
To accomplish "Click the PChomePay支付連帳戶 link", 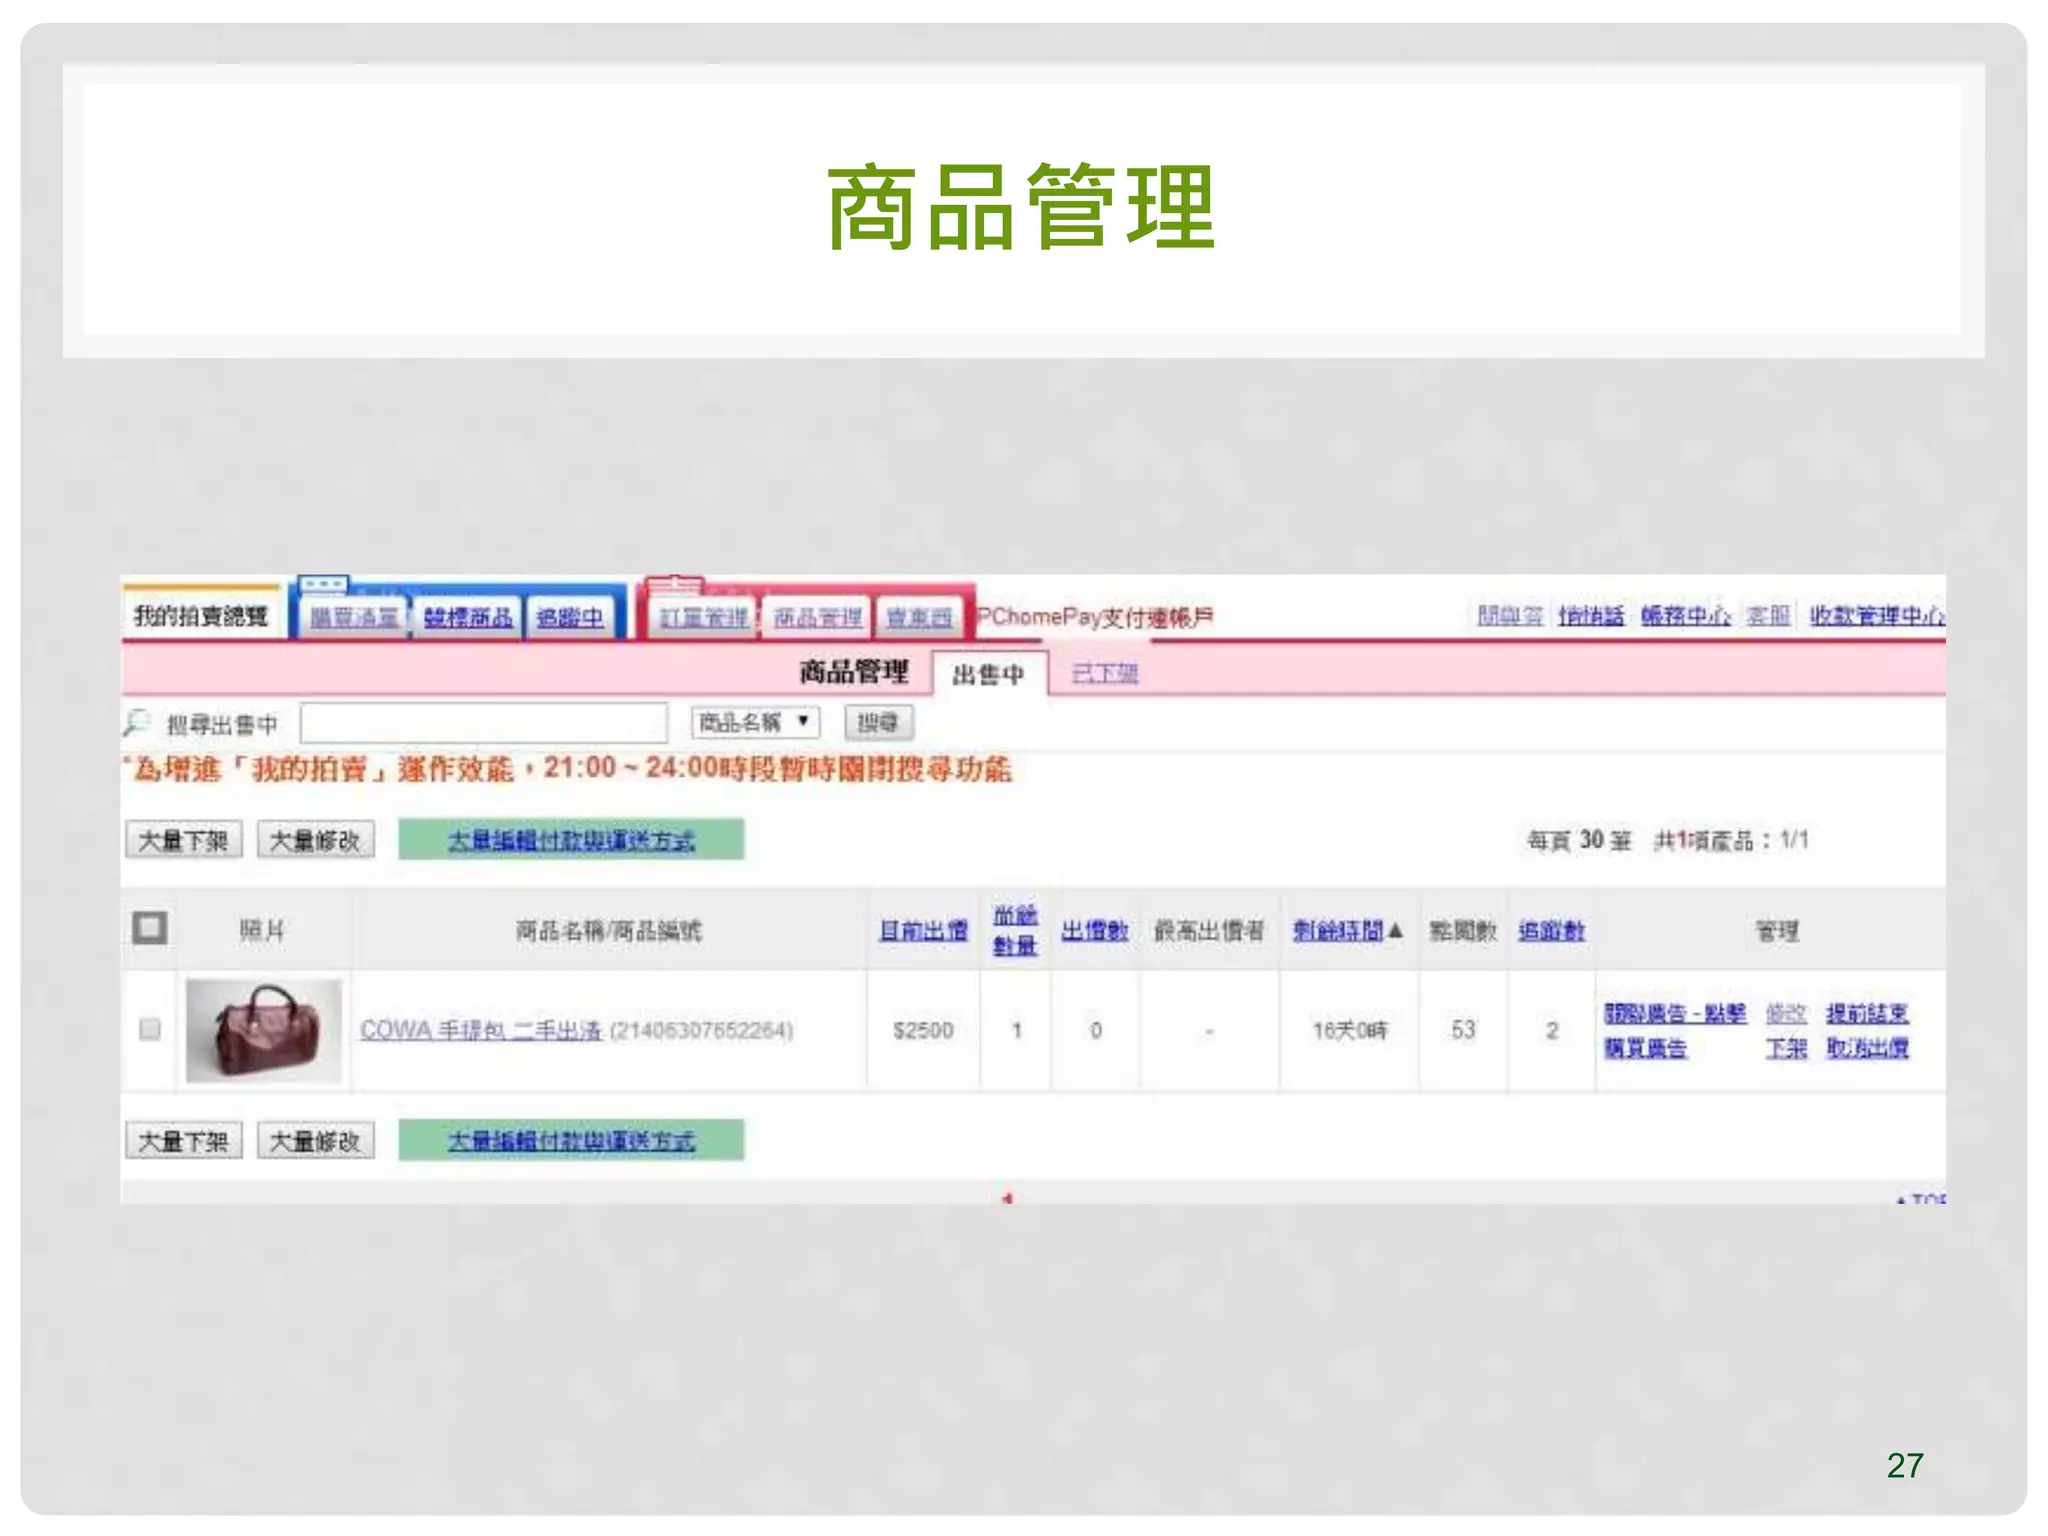I will (1096, 617).
